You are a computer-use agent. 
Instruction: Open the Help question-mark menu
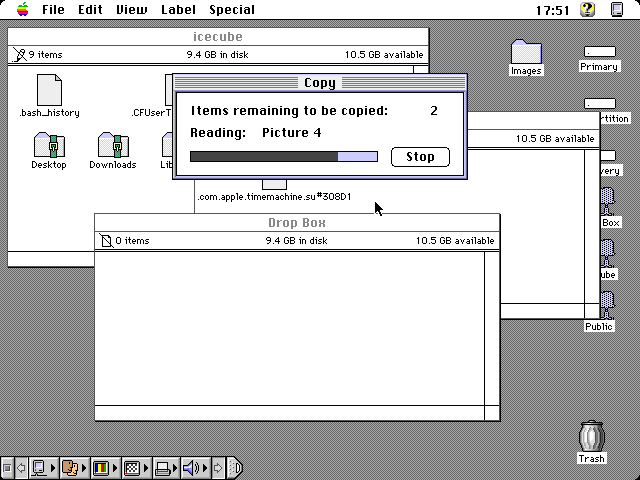coord(587,9)
